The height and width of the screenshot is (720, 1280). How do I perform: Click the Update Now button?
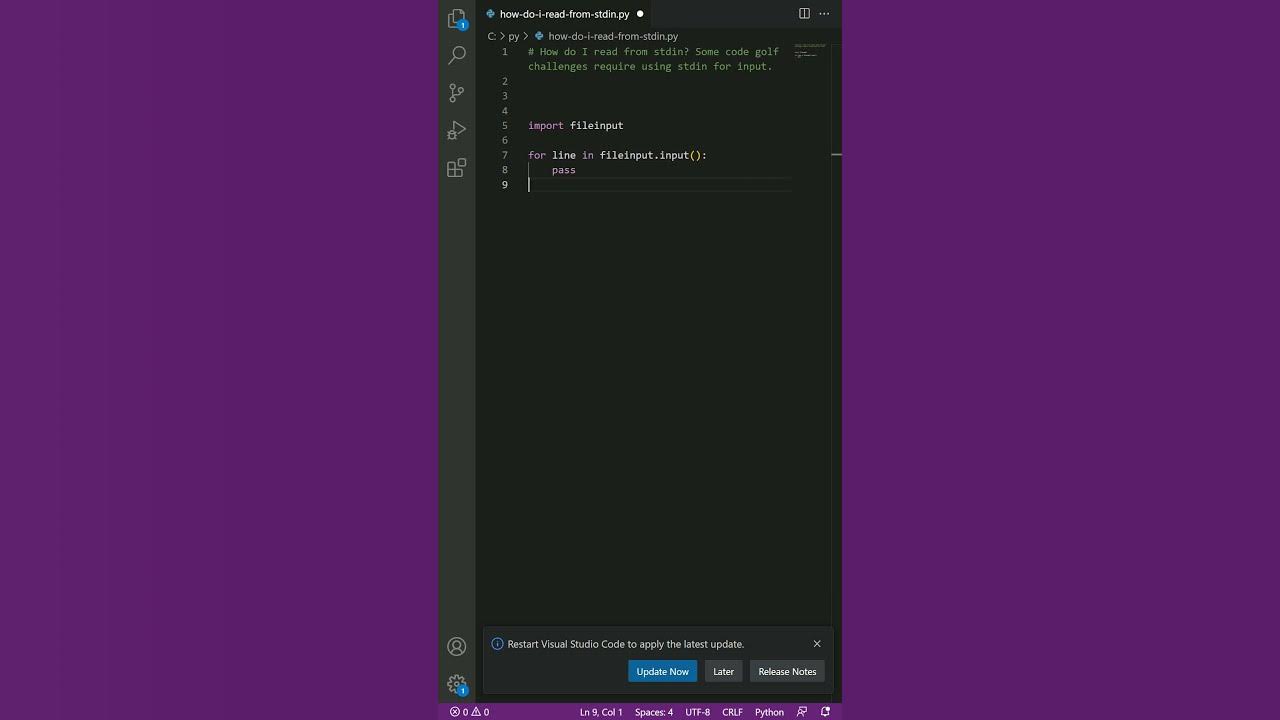pos(662,672)
